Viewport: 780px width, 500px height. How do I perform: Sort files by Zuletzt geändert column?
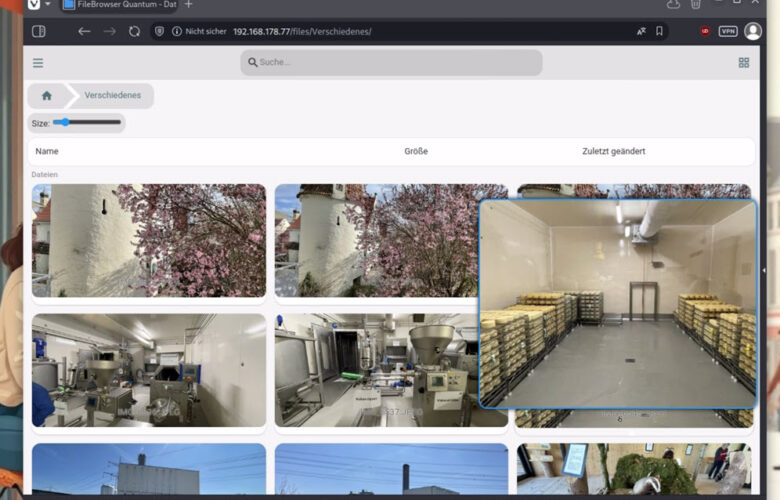tap(613, 151)
